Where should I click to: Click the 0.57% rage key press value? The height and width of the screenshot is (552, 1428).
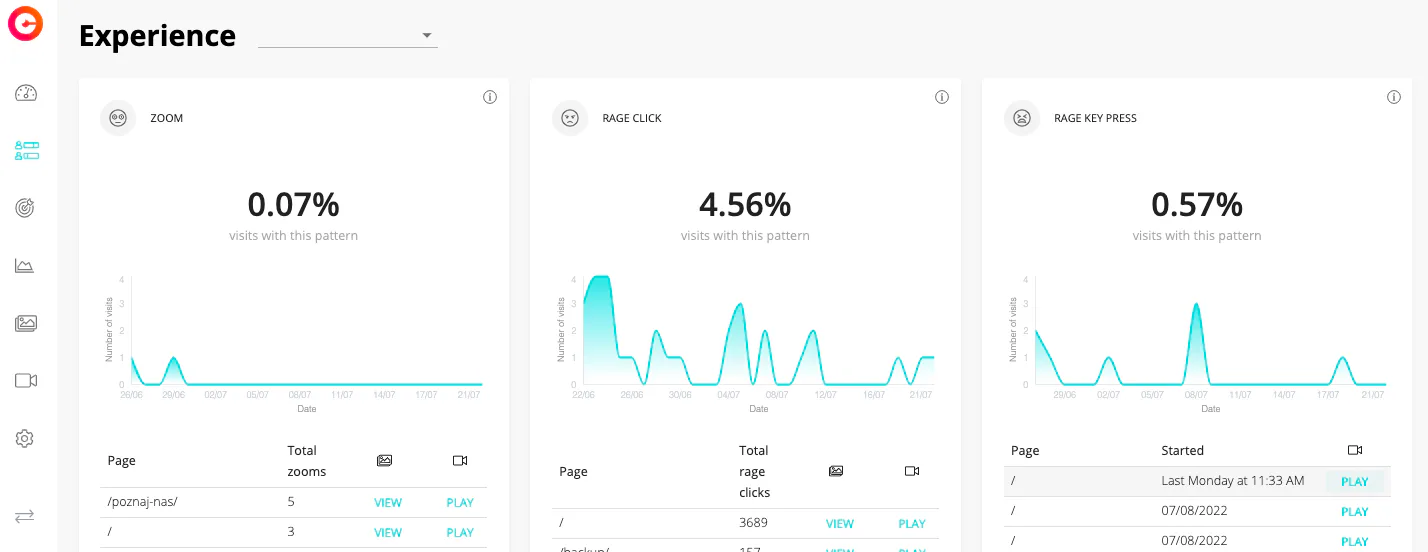(1198, 205)
